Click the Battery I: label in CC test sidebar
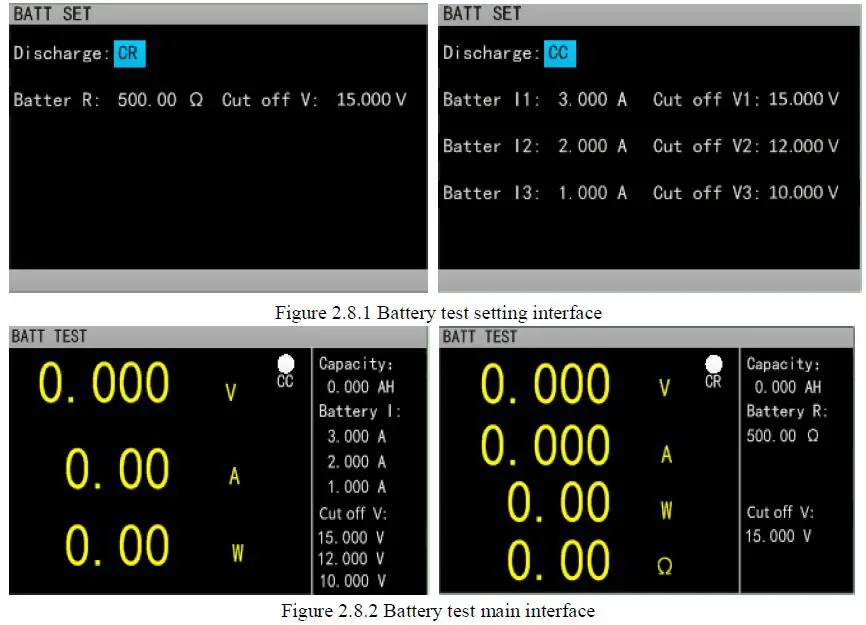This screenshot has width=866, height=625. click(359, 411)
